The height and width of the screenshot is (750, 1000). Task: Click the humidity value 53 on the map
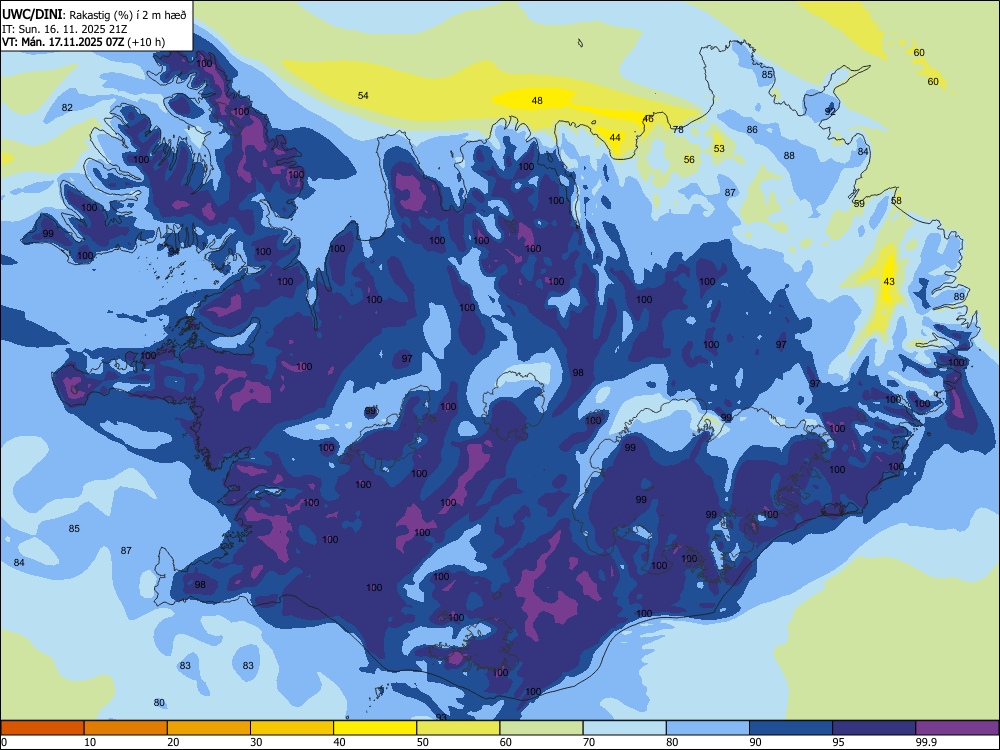(719, 149)
